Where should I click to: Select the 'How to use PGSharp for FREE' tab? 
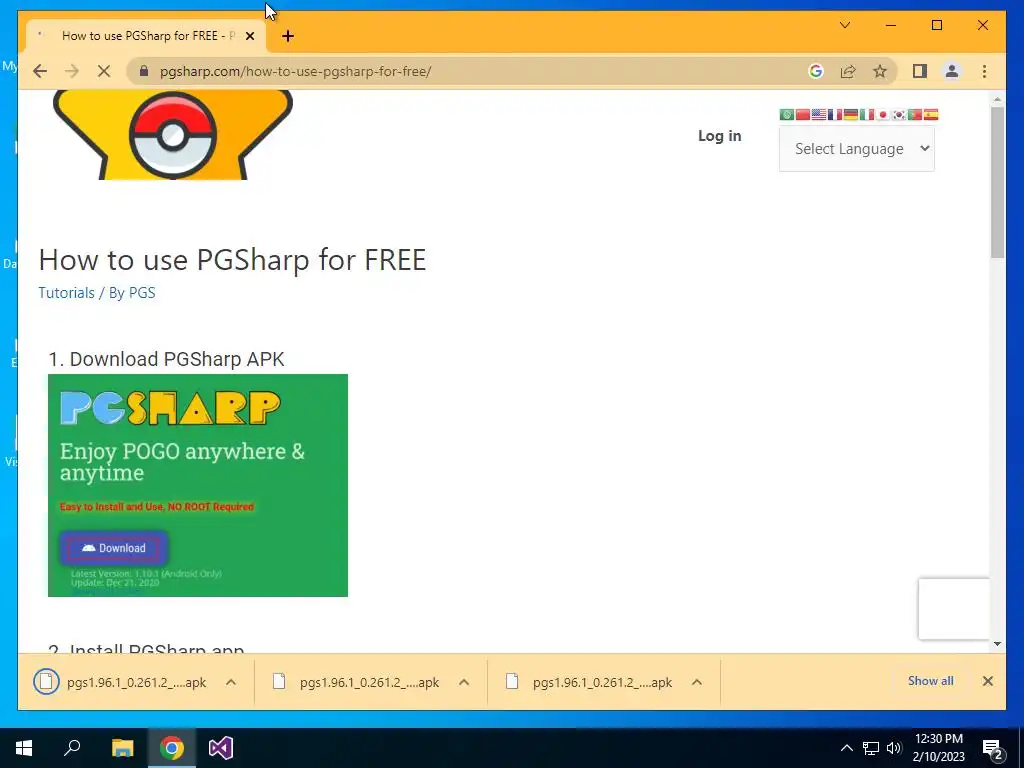[146, 36]
